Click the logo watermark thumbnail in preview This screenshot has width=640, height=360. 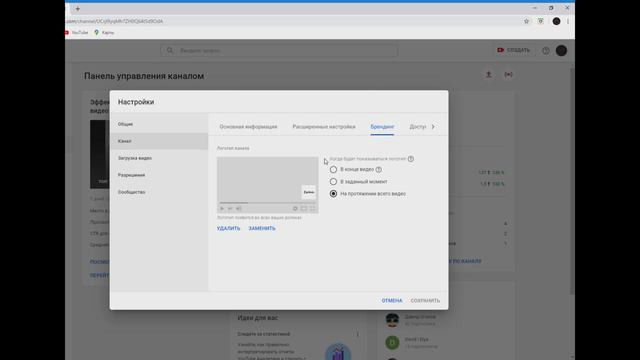click(309, 192)
